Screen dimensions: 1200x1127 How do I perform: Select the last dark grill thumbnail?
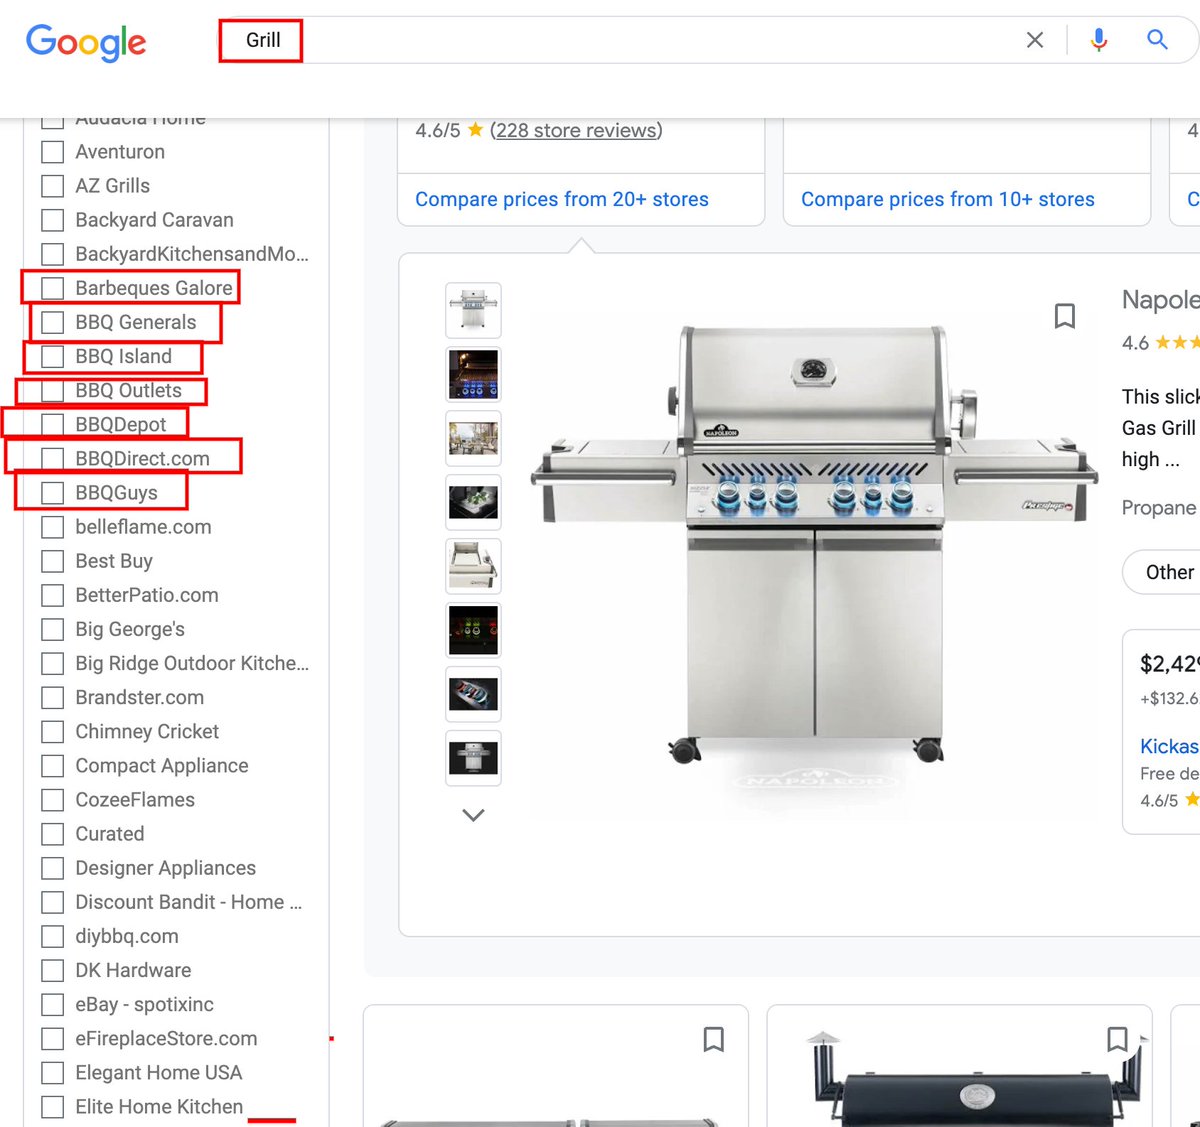473,758
